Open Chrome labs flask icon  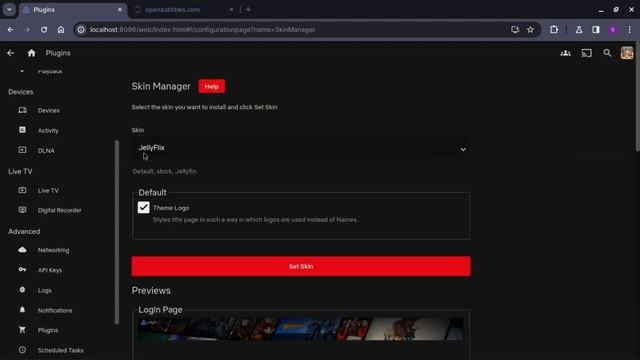(579, 29)
